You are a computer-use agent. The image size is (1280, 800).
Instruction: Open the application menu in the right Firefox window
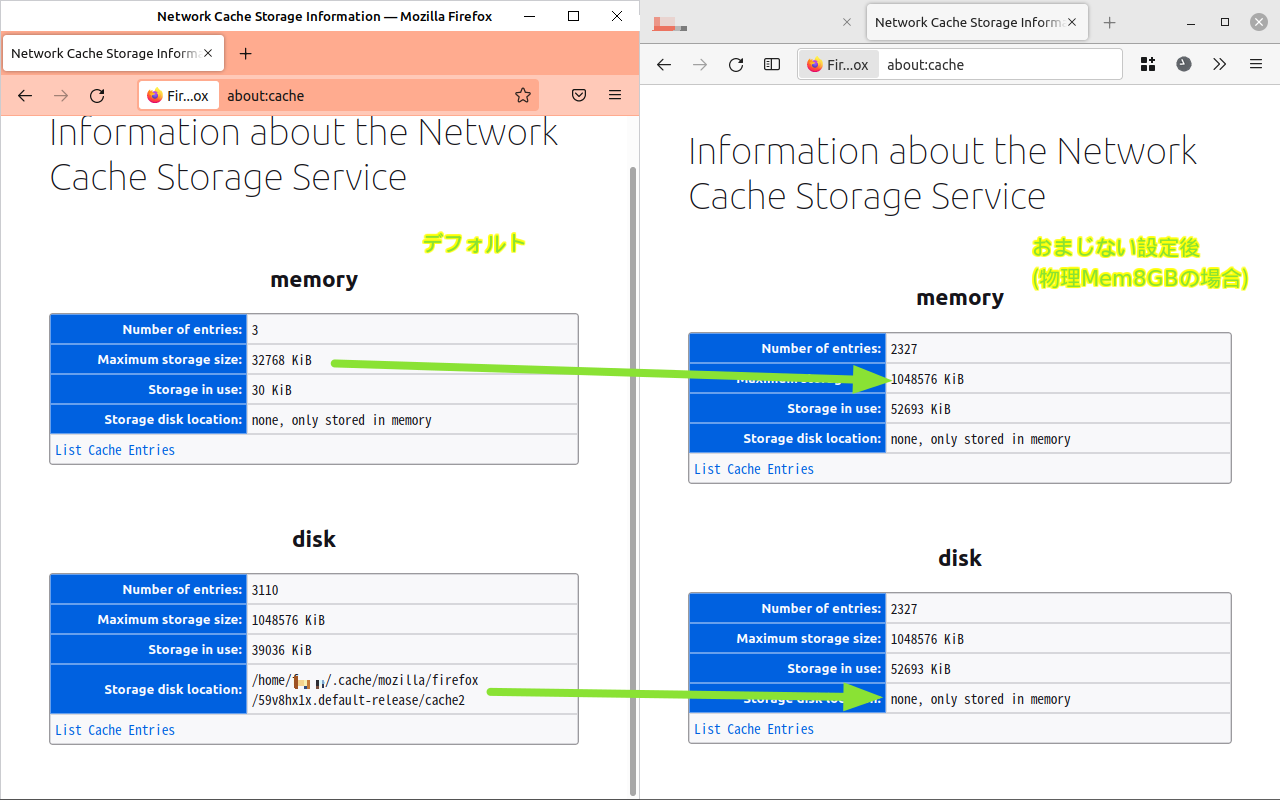[1256, 64]
